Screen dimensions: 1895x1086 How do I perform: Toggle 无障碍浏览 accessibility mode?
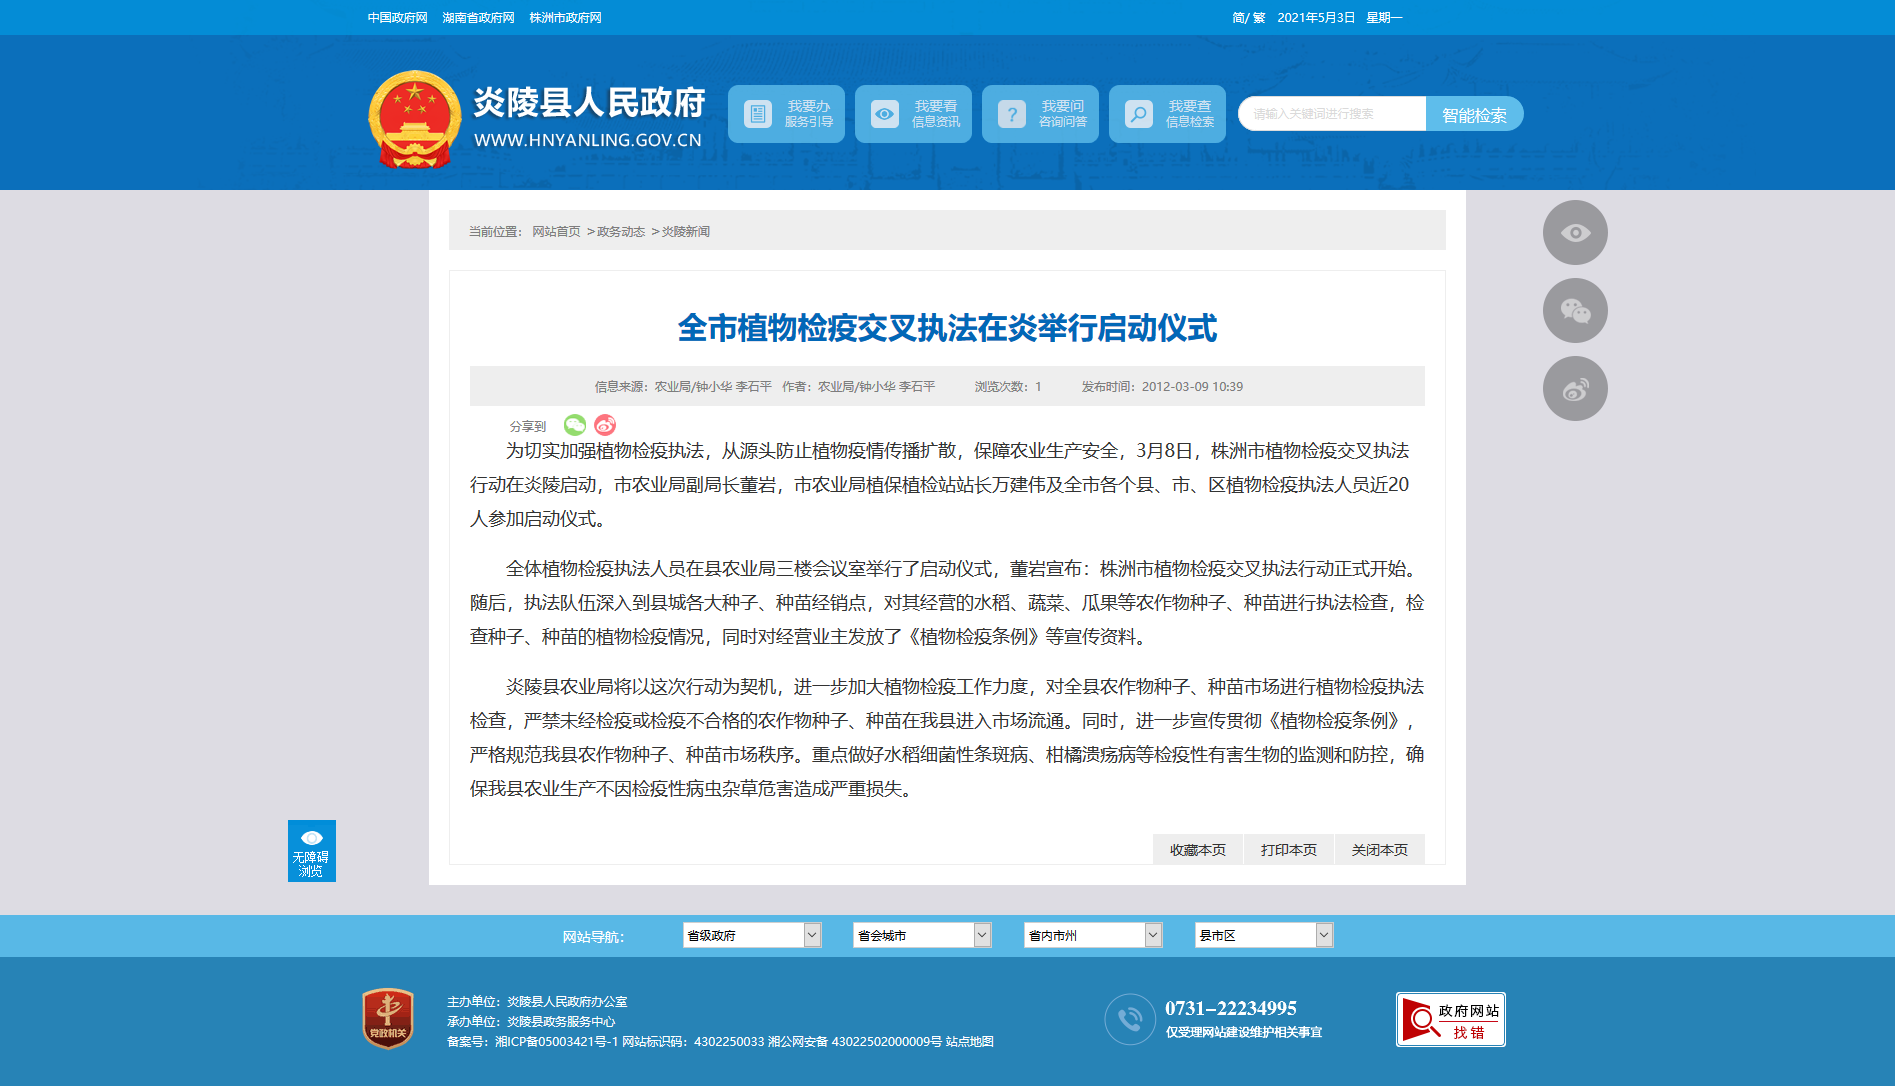[x=311, y=851]
